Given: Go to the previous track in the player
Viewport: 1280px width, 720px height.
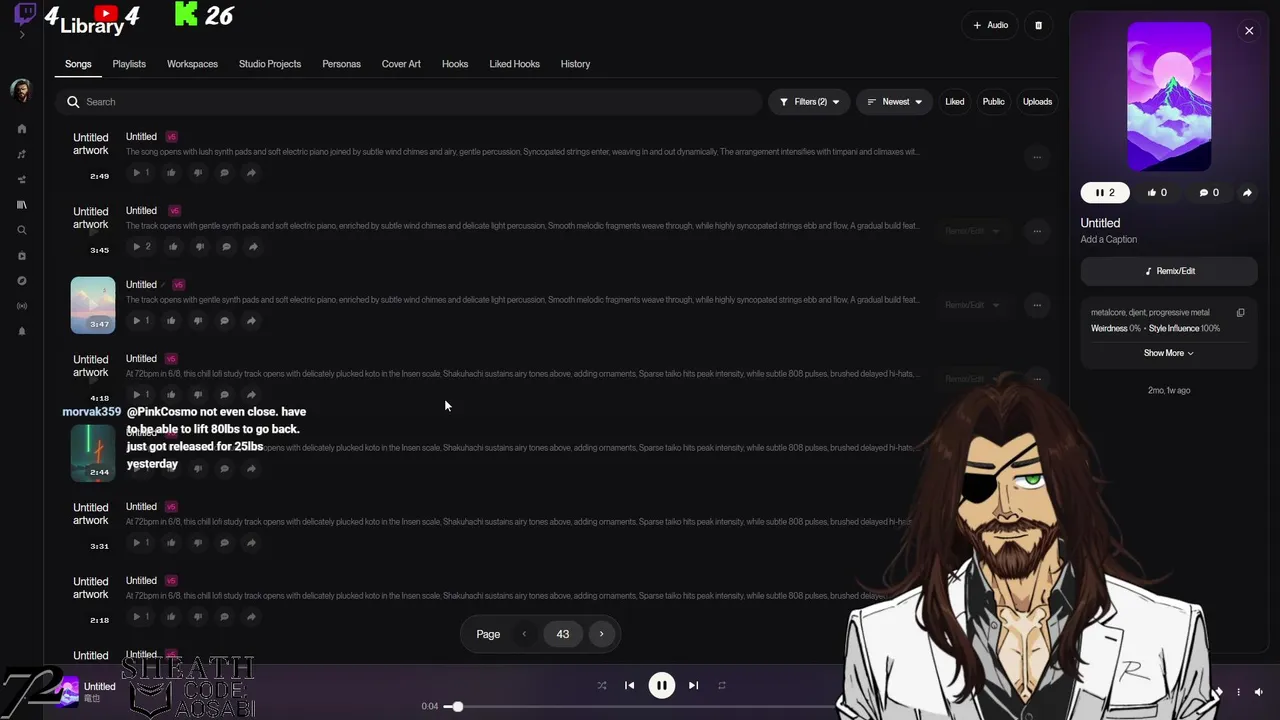Looking at the screenshot, I should click(x=629, y=685).
